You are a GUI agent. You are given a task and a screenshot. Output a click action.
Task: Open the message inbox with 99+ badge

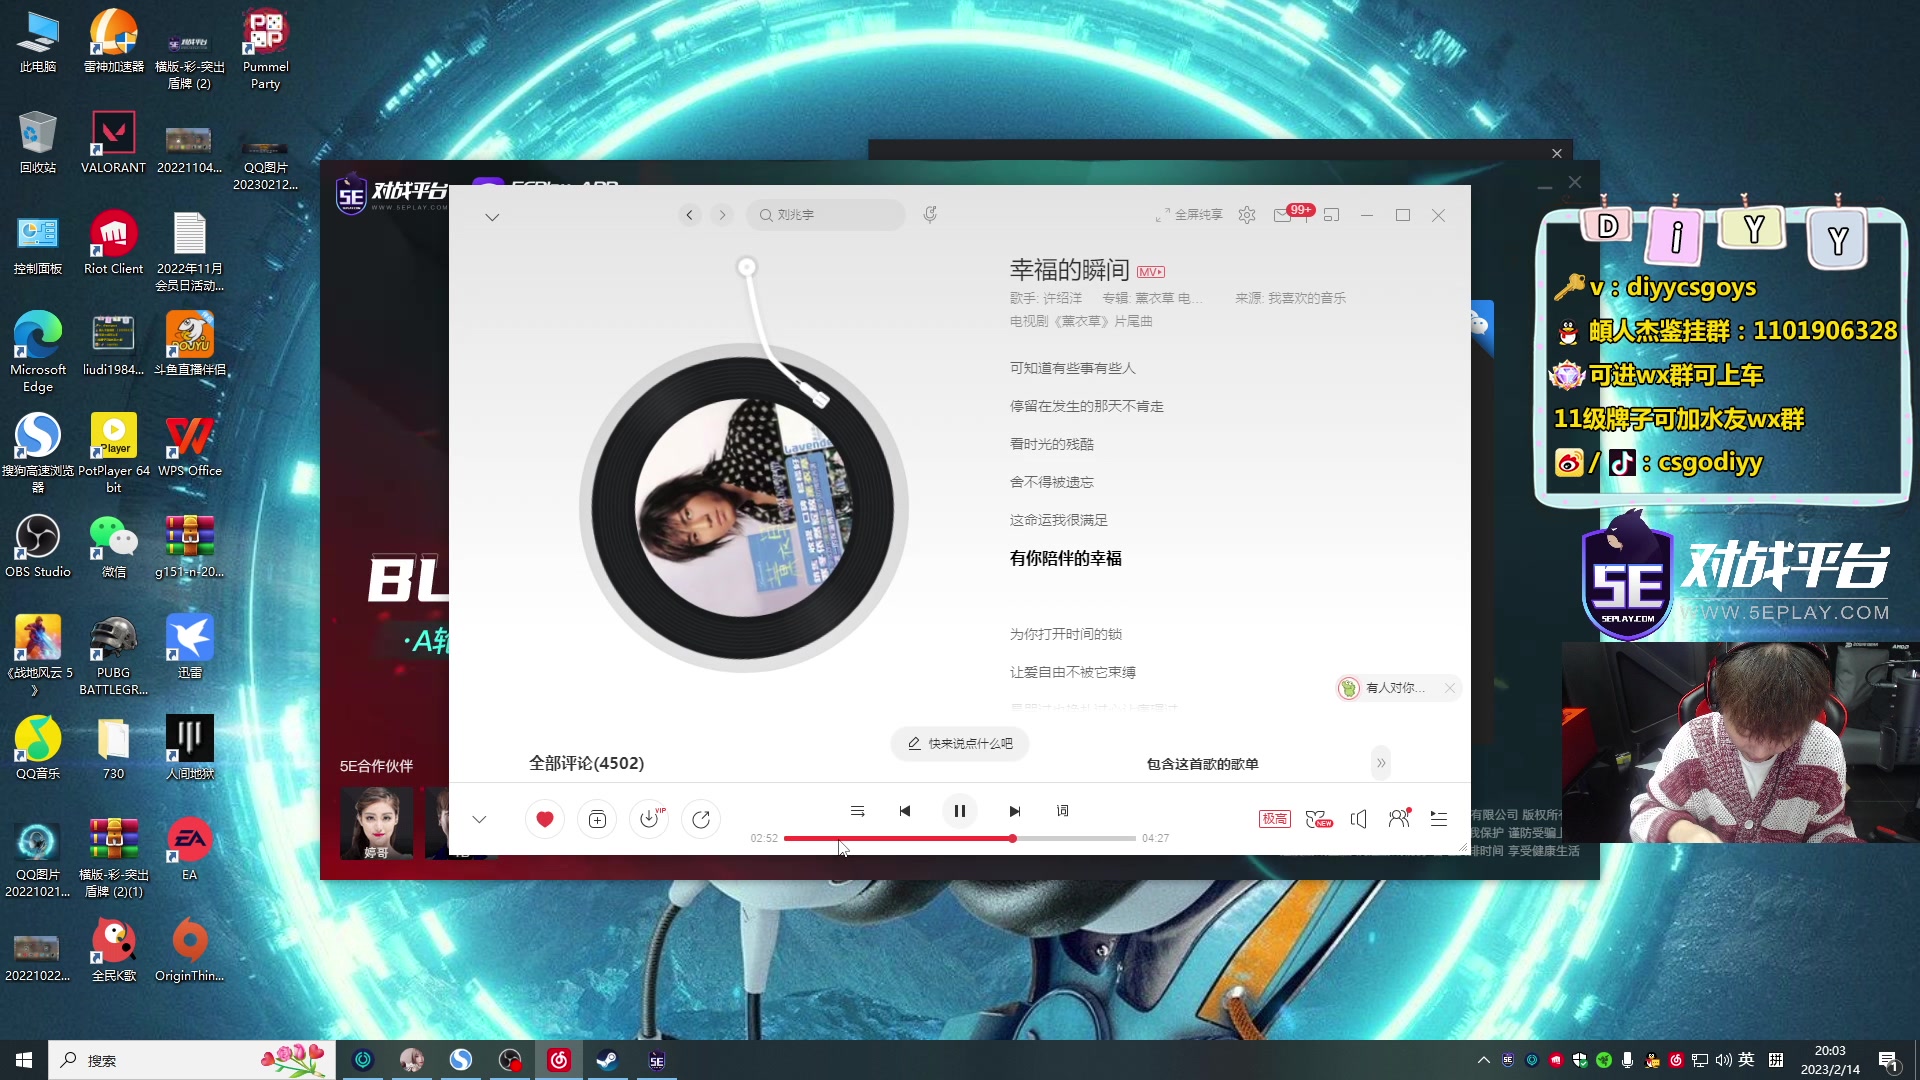coord(1284,215)
